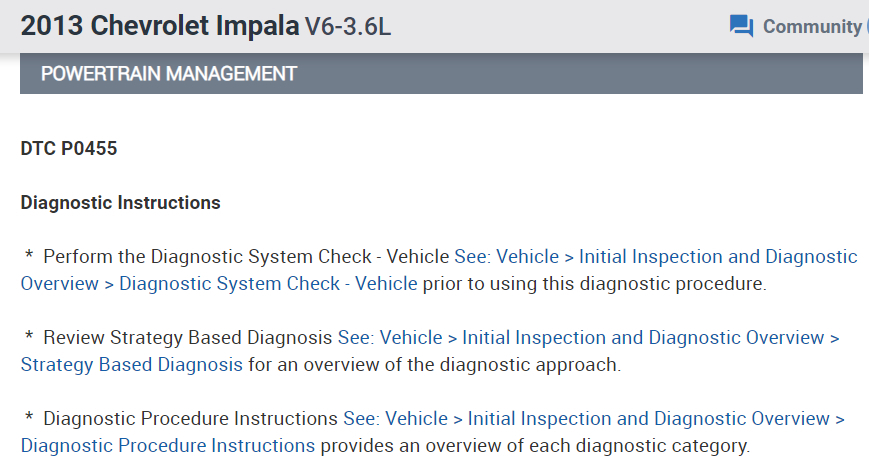Click the text "prior to using this diagnostic procedure"
This screenshot has height=470, width=869.
pyautogui.click(x=594, y=283)
